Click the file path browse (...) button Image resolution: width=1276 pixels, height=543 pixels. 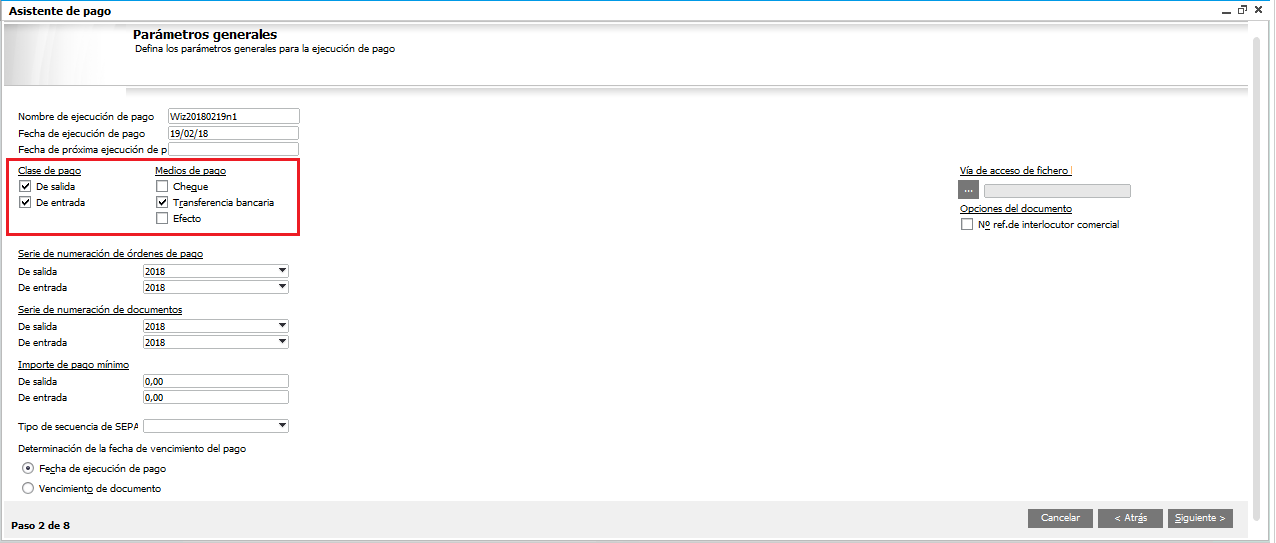tap(969, 190)
